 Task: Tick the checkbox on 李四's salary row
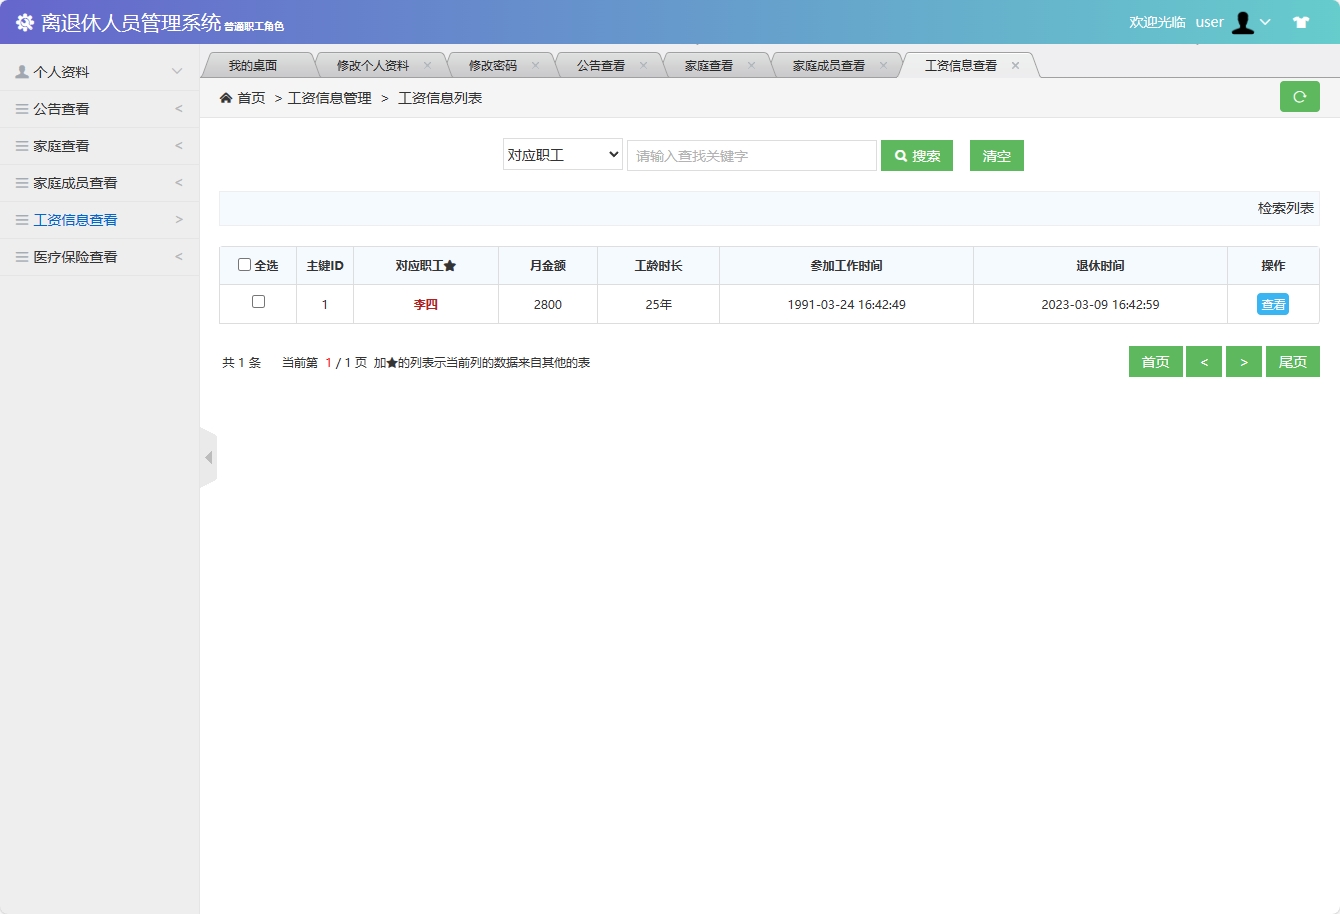pyautogui.click(x=257, y=303)
